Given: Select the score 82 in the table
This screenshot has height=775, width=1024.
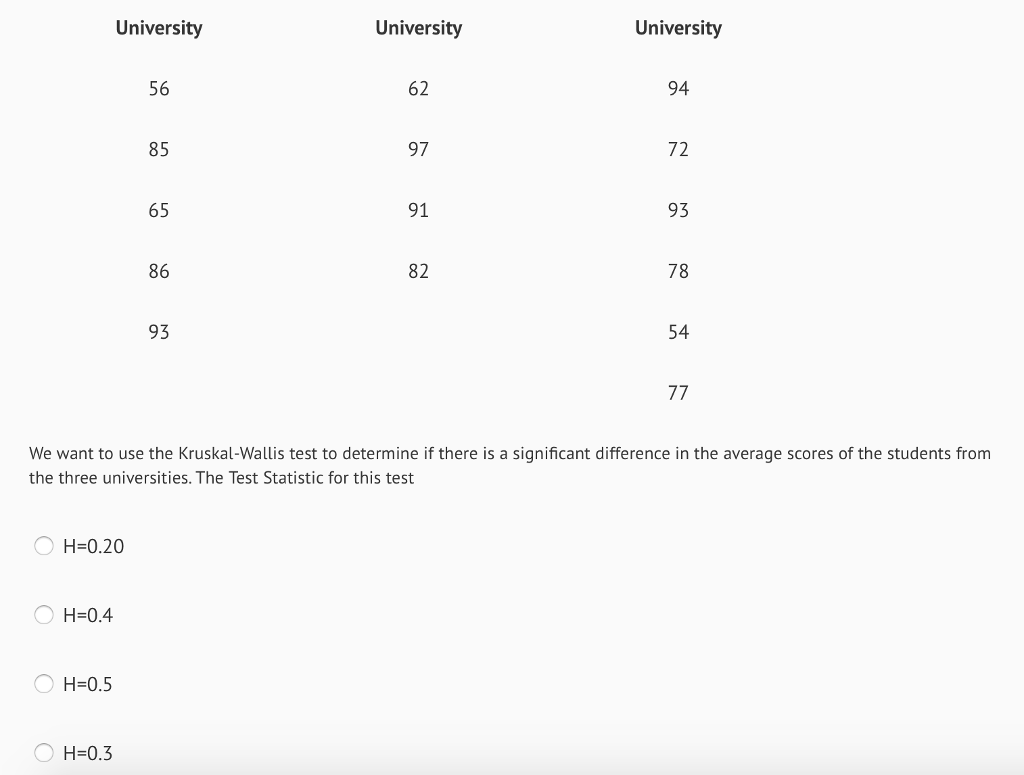Looking at the screenshot, I should [x=418, y=271].
